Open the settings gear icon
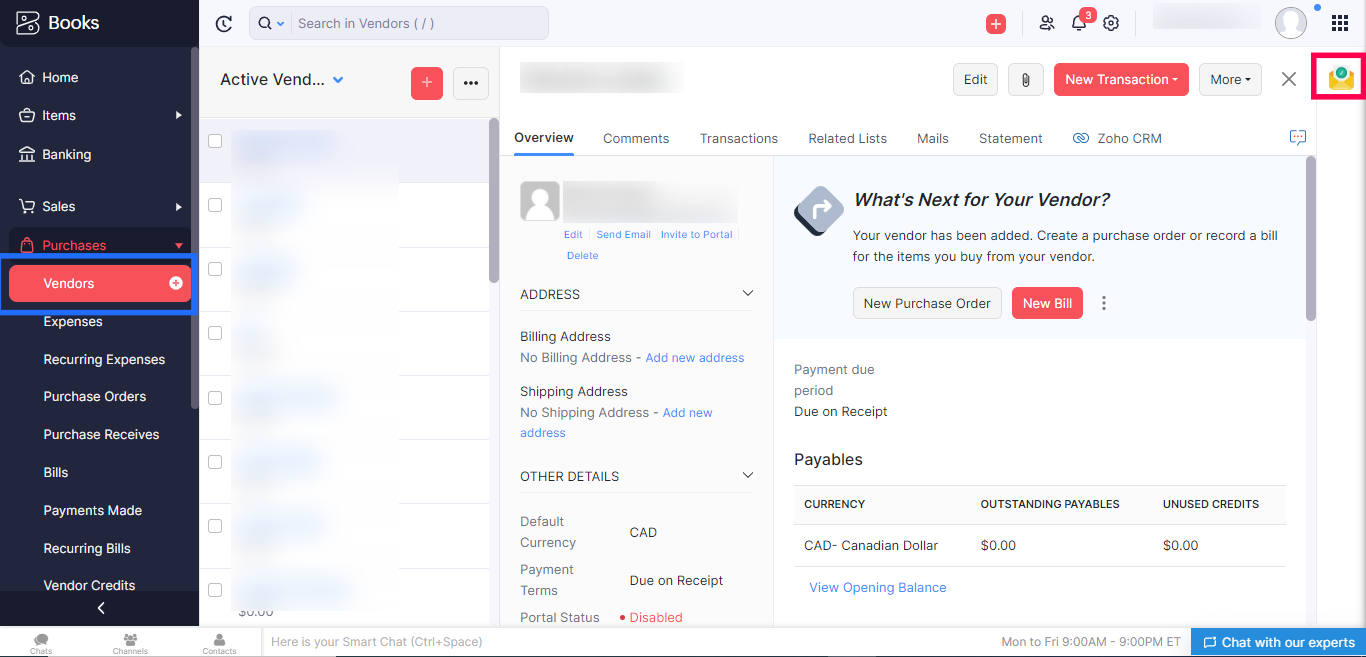 pyautogui.click(x=1111, y=23)
